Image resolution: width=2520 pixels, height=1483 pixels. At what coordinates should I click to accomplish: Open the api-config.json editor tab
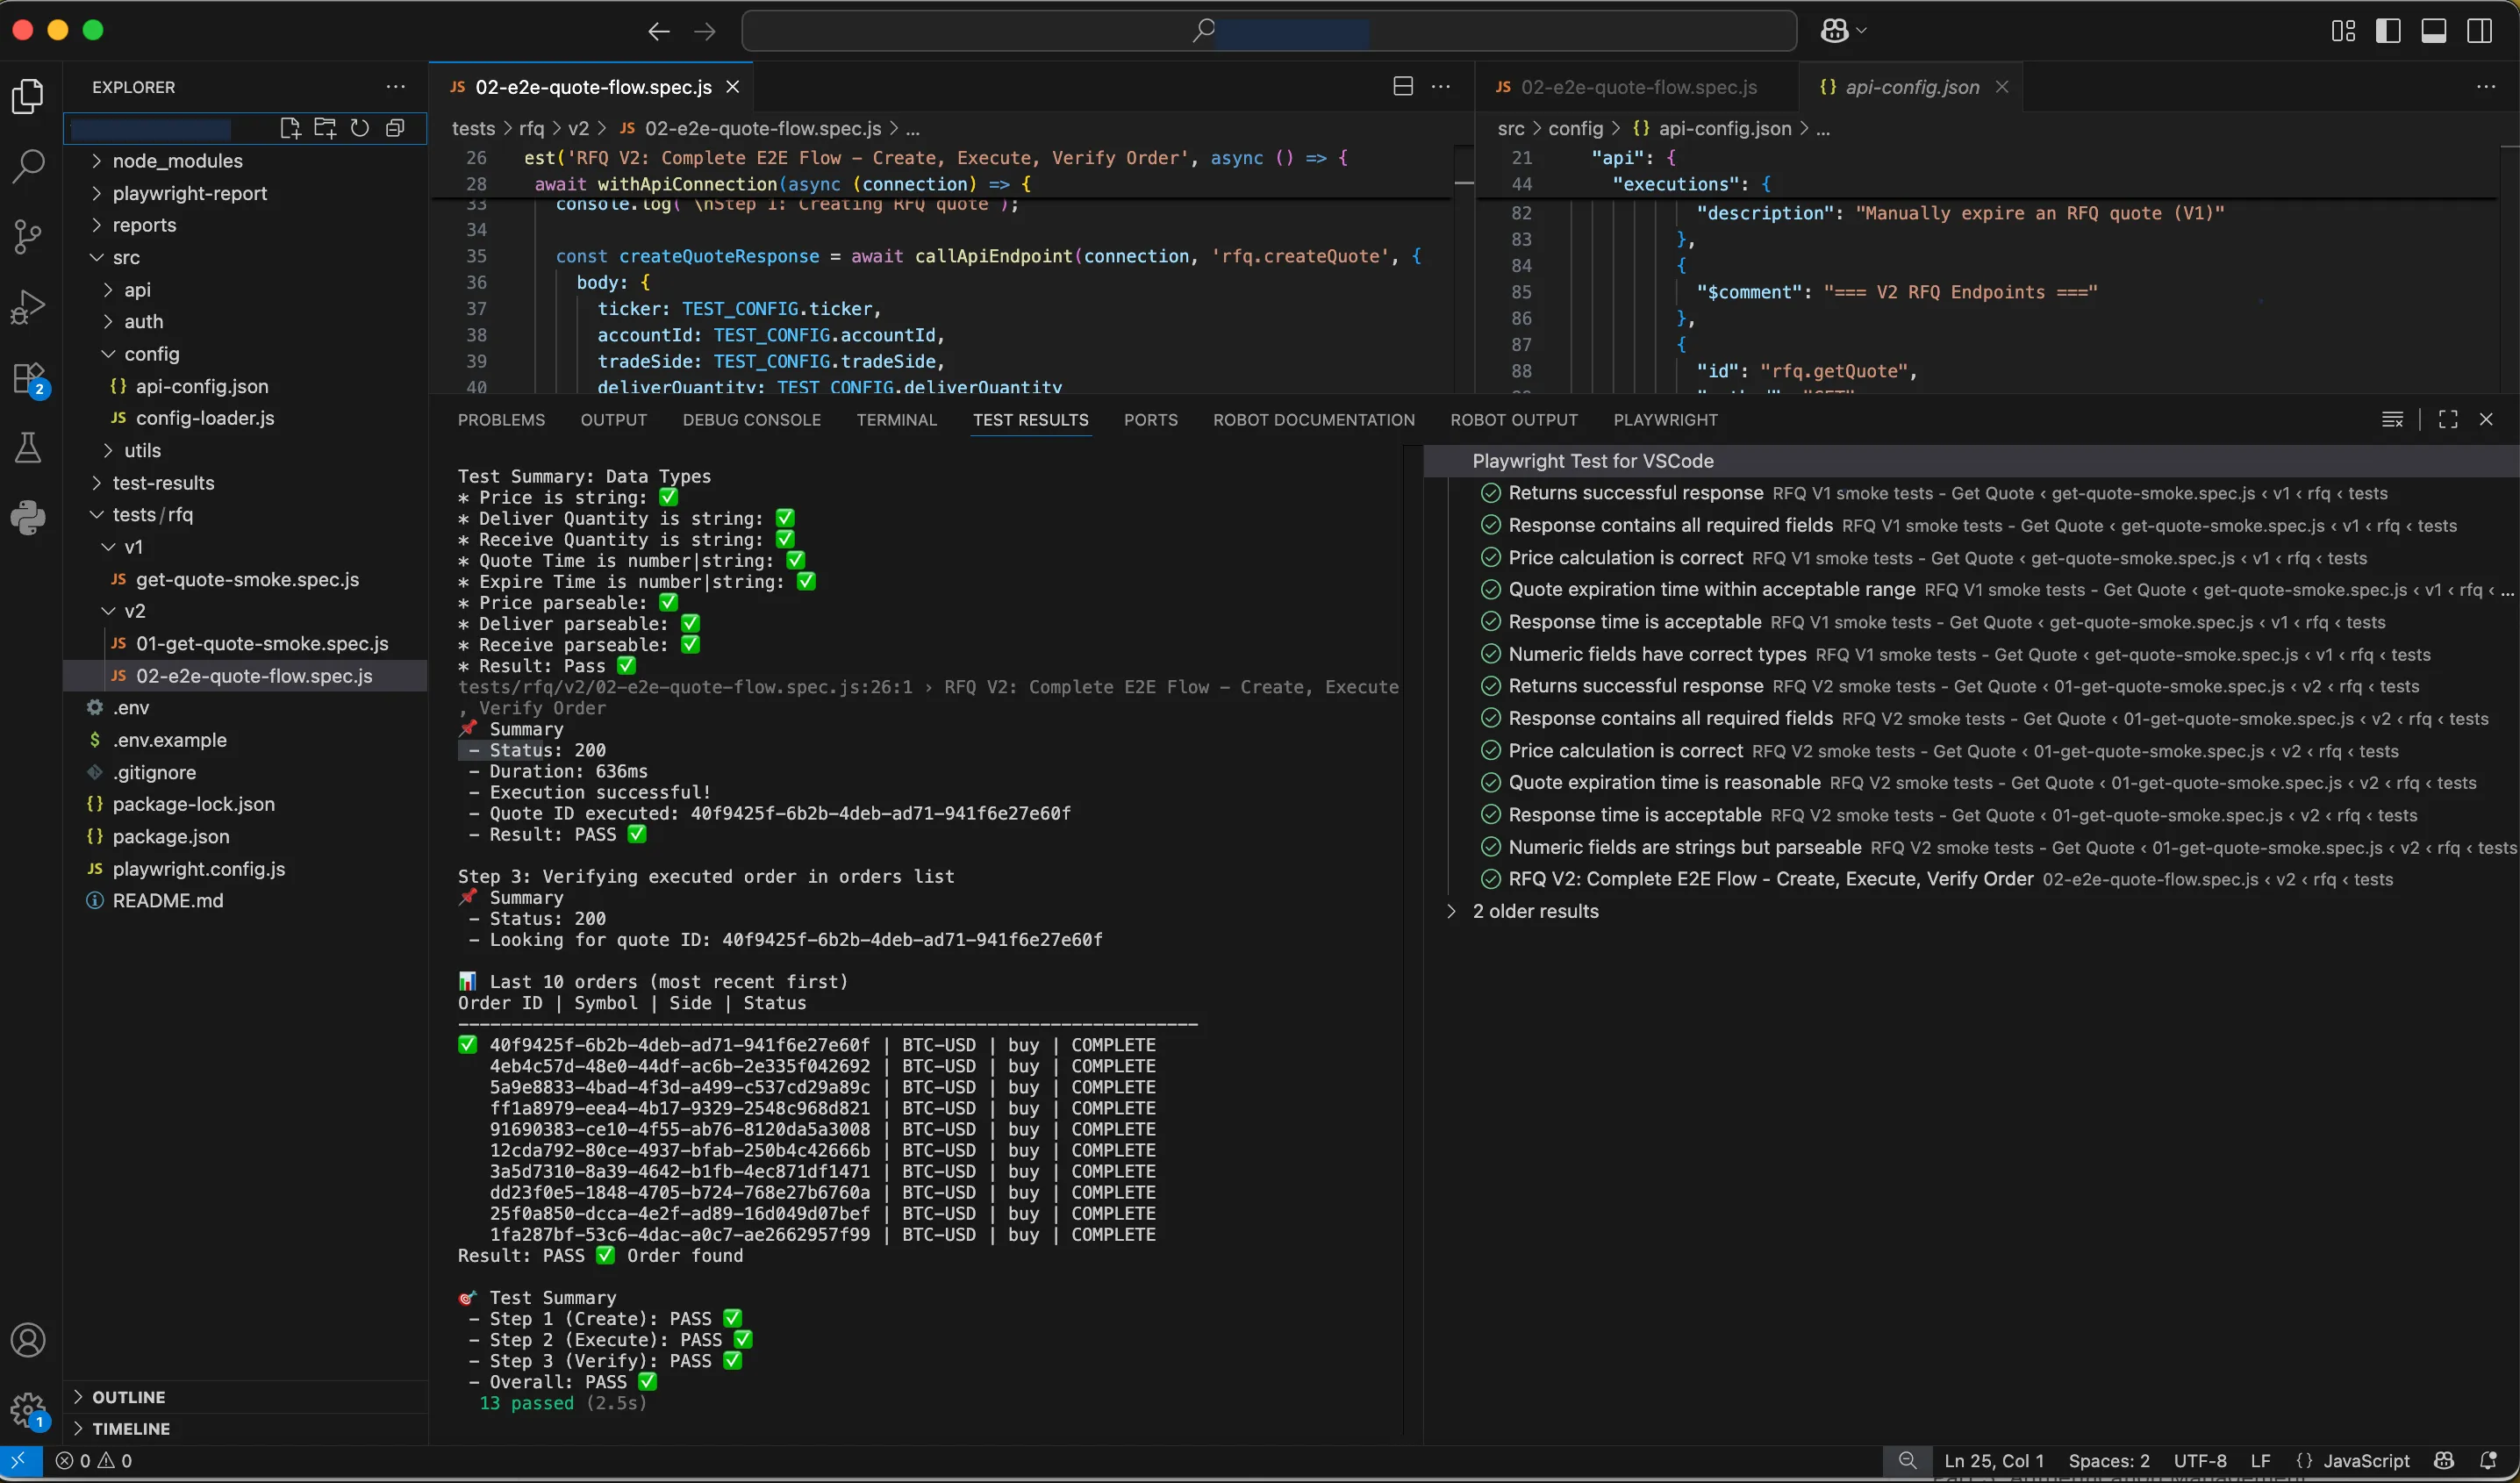click(1911, 87)
